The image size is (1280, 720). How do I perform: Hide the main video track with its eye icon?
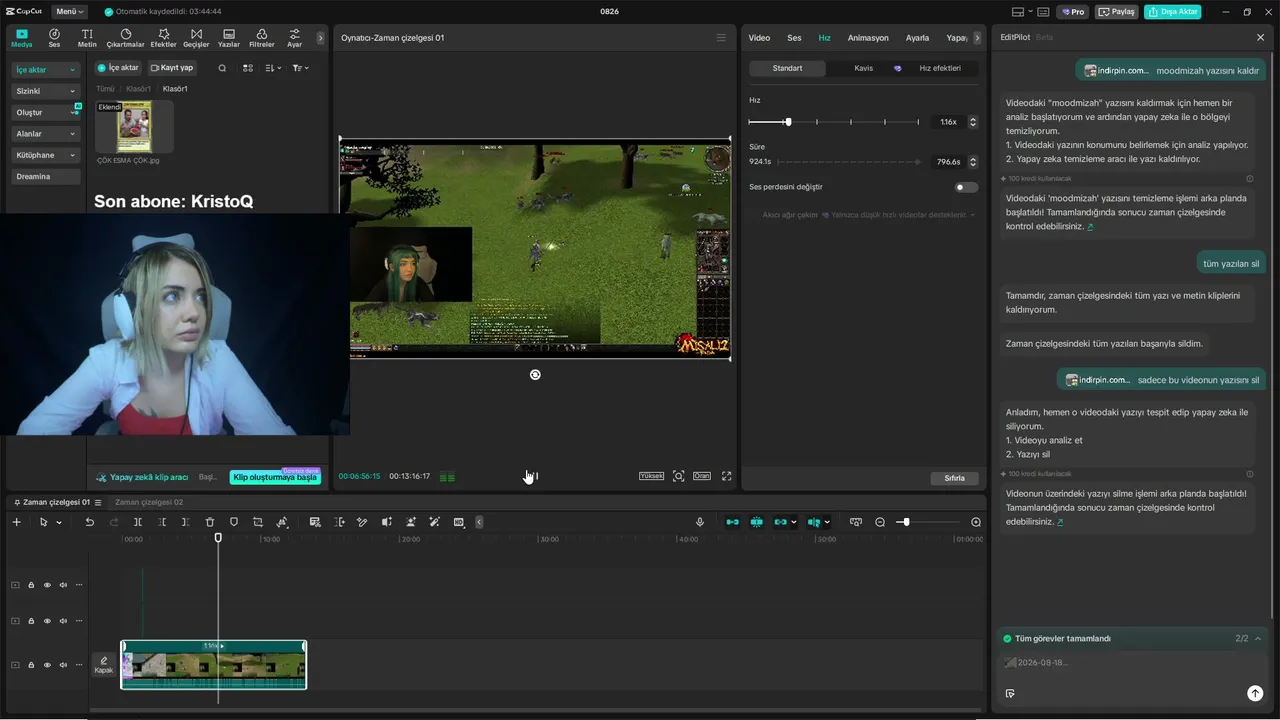[47, 665]
